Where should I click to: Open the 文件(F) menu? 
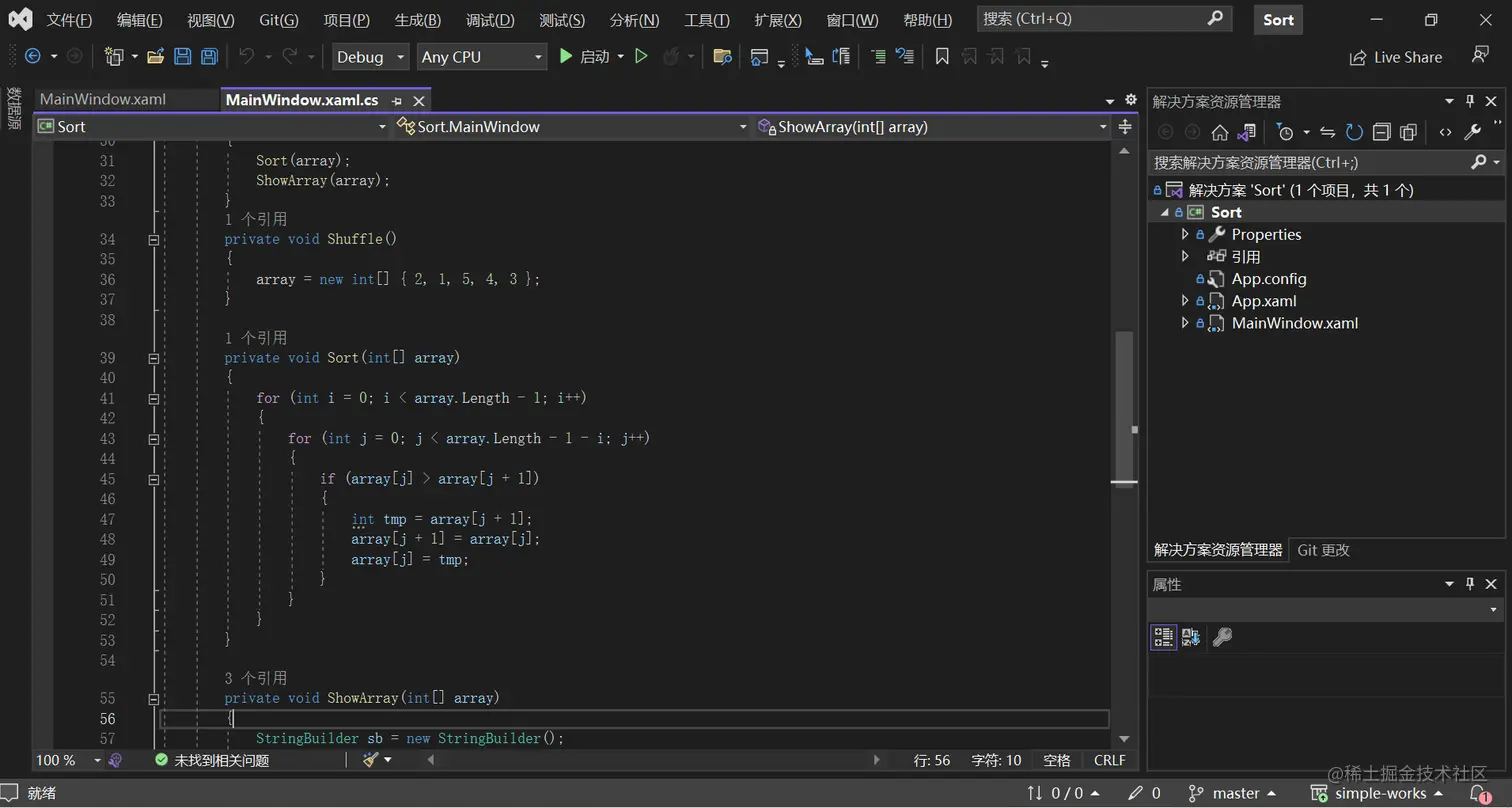[69, 20]
